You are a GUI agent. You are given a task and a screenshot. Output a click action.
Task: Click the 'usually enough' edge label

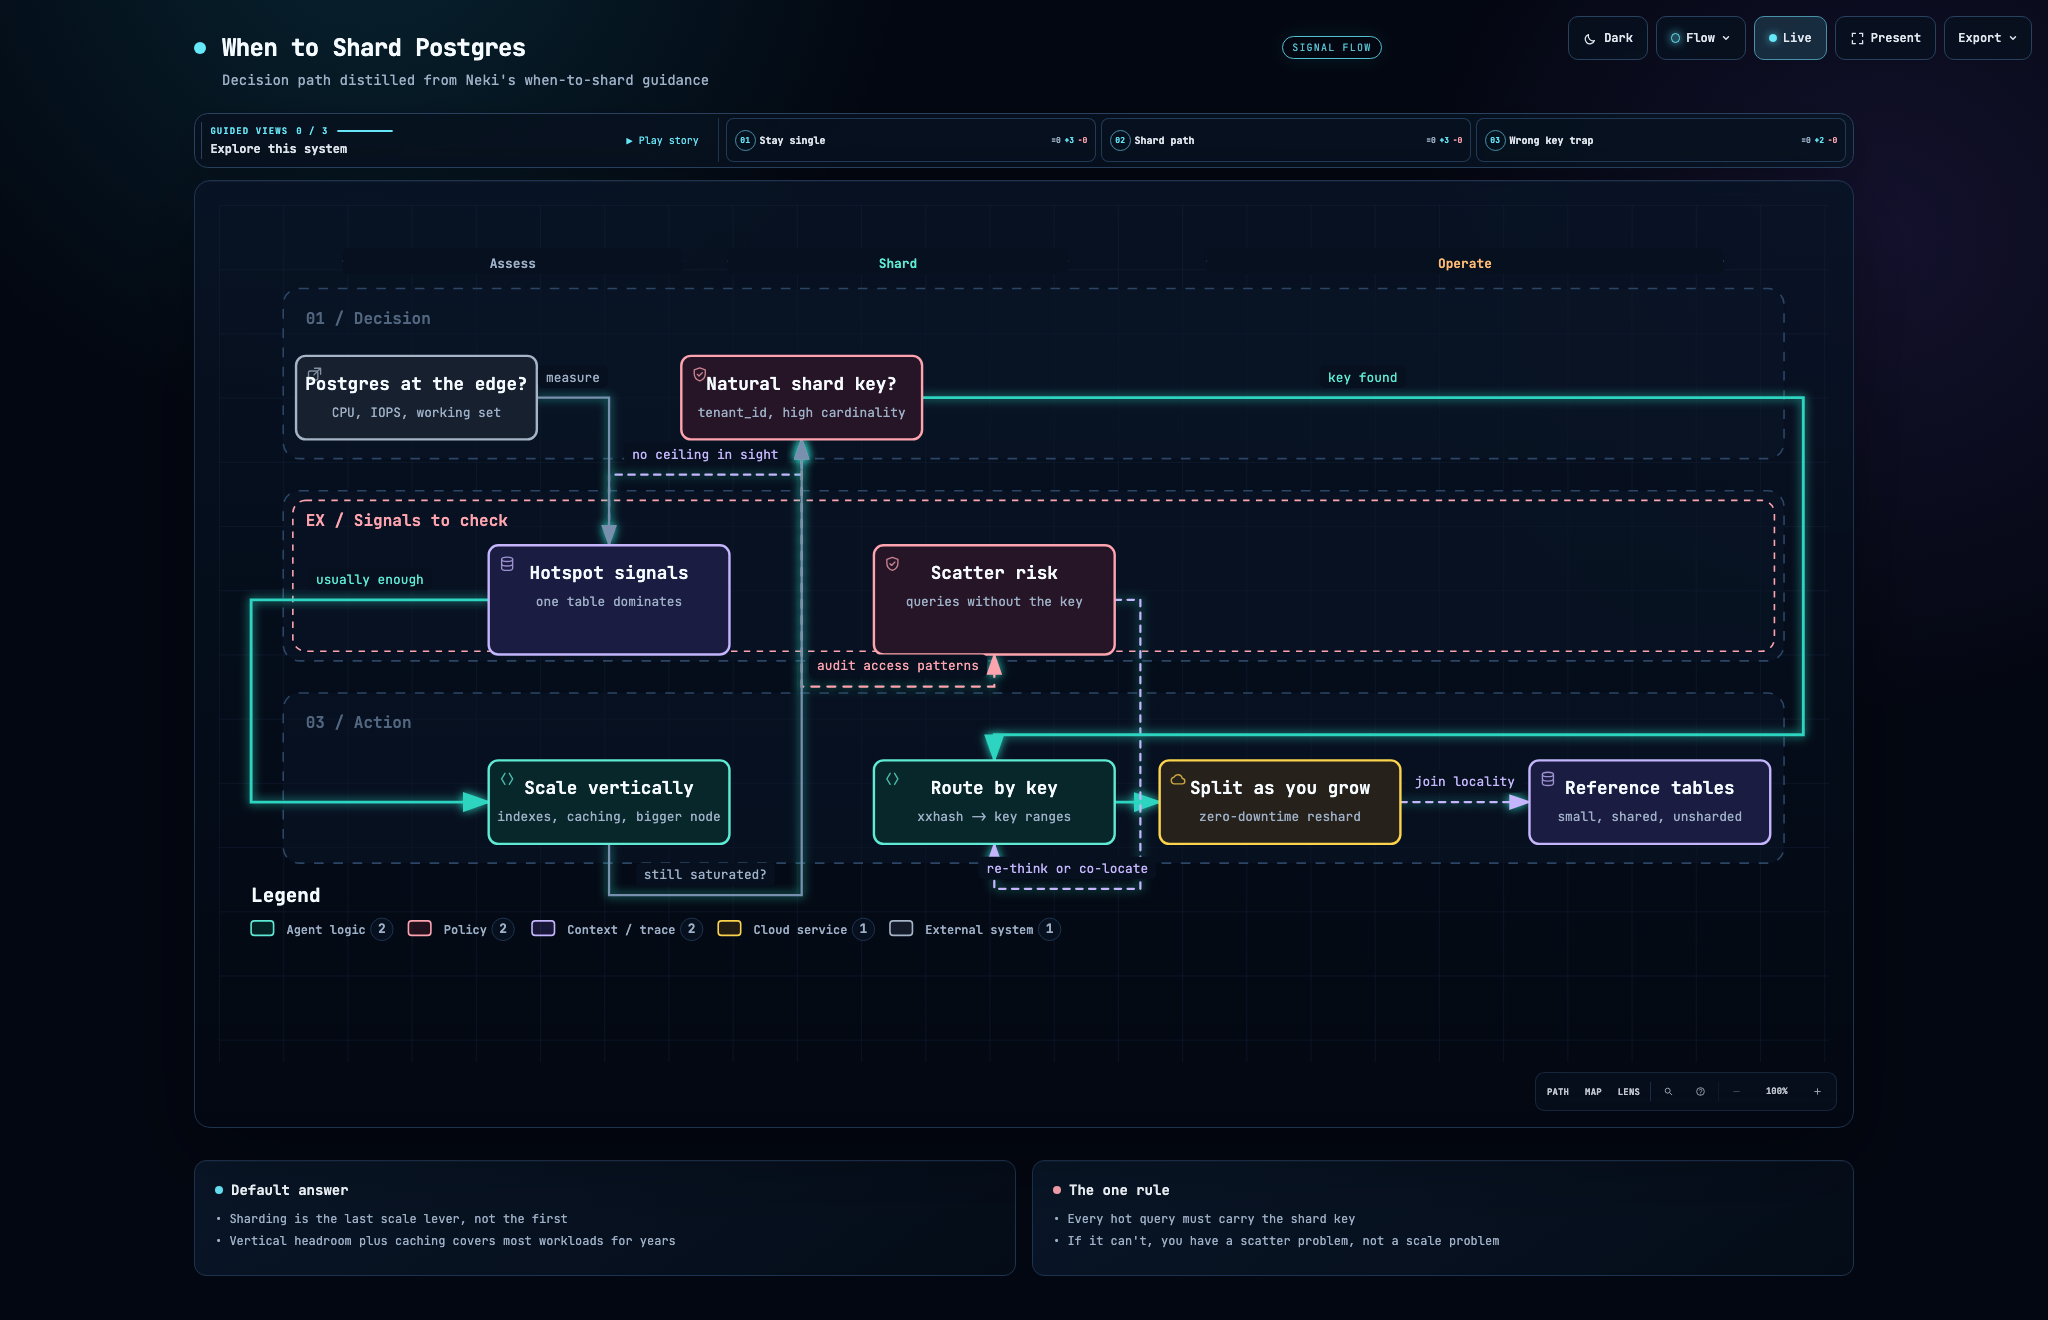pyautogui.click(x=370, y=580)
